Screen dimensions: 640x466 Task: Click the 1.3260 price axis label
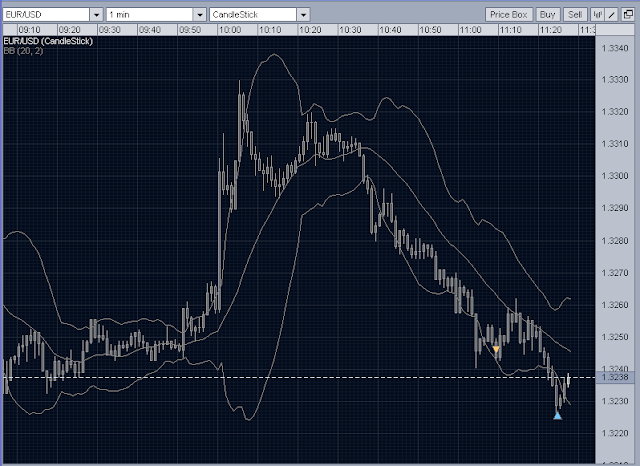point(615,305)
